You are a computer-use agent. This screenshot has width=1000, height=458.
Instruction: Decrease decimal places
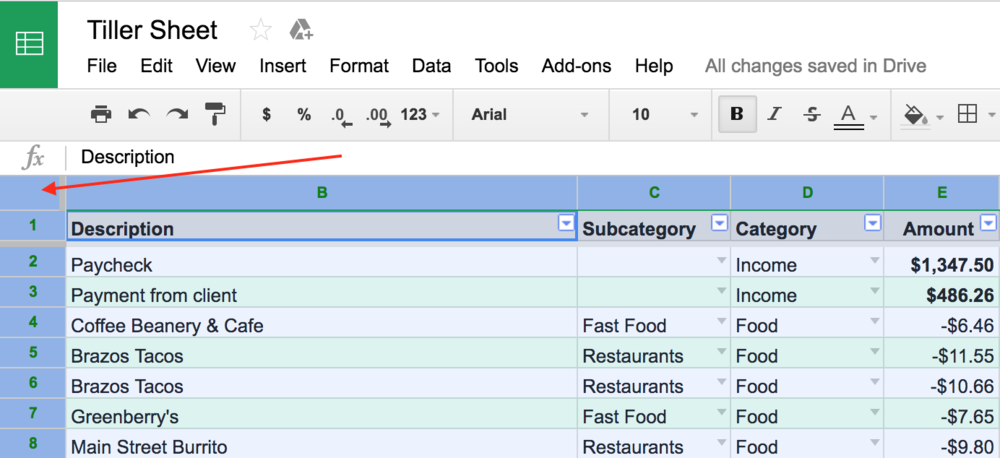[342, 117]
